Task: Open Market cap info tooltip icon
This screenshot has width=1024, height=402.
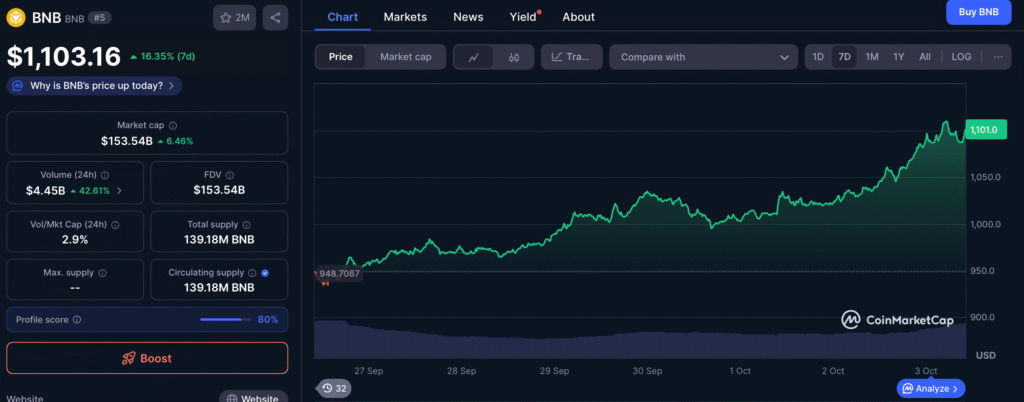Action: tap(173, 125)
